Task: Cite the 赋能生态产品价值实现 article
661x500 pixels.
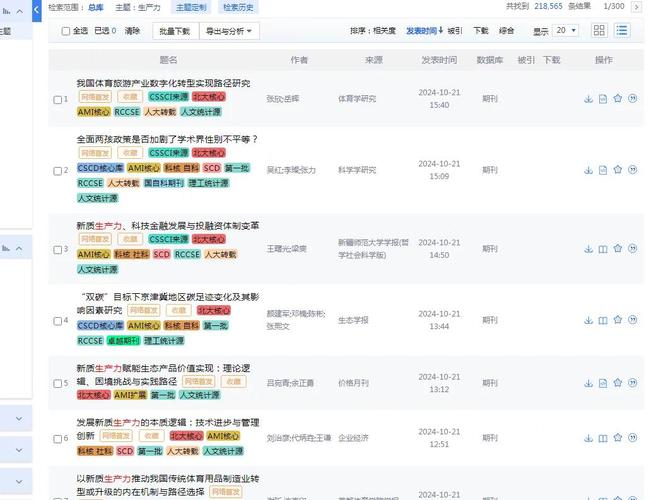Action: pyautogui.click(x=632, y=383)
